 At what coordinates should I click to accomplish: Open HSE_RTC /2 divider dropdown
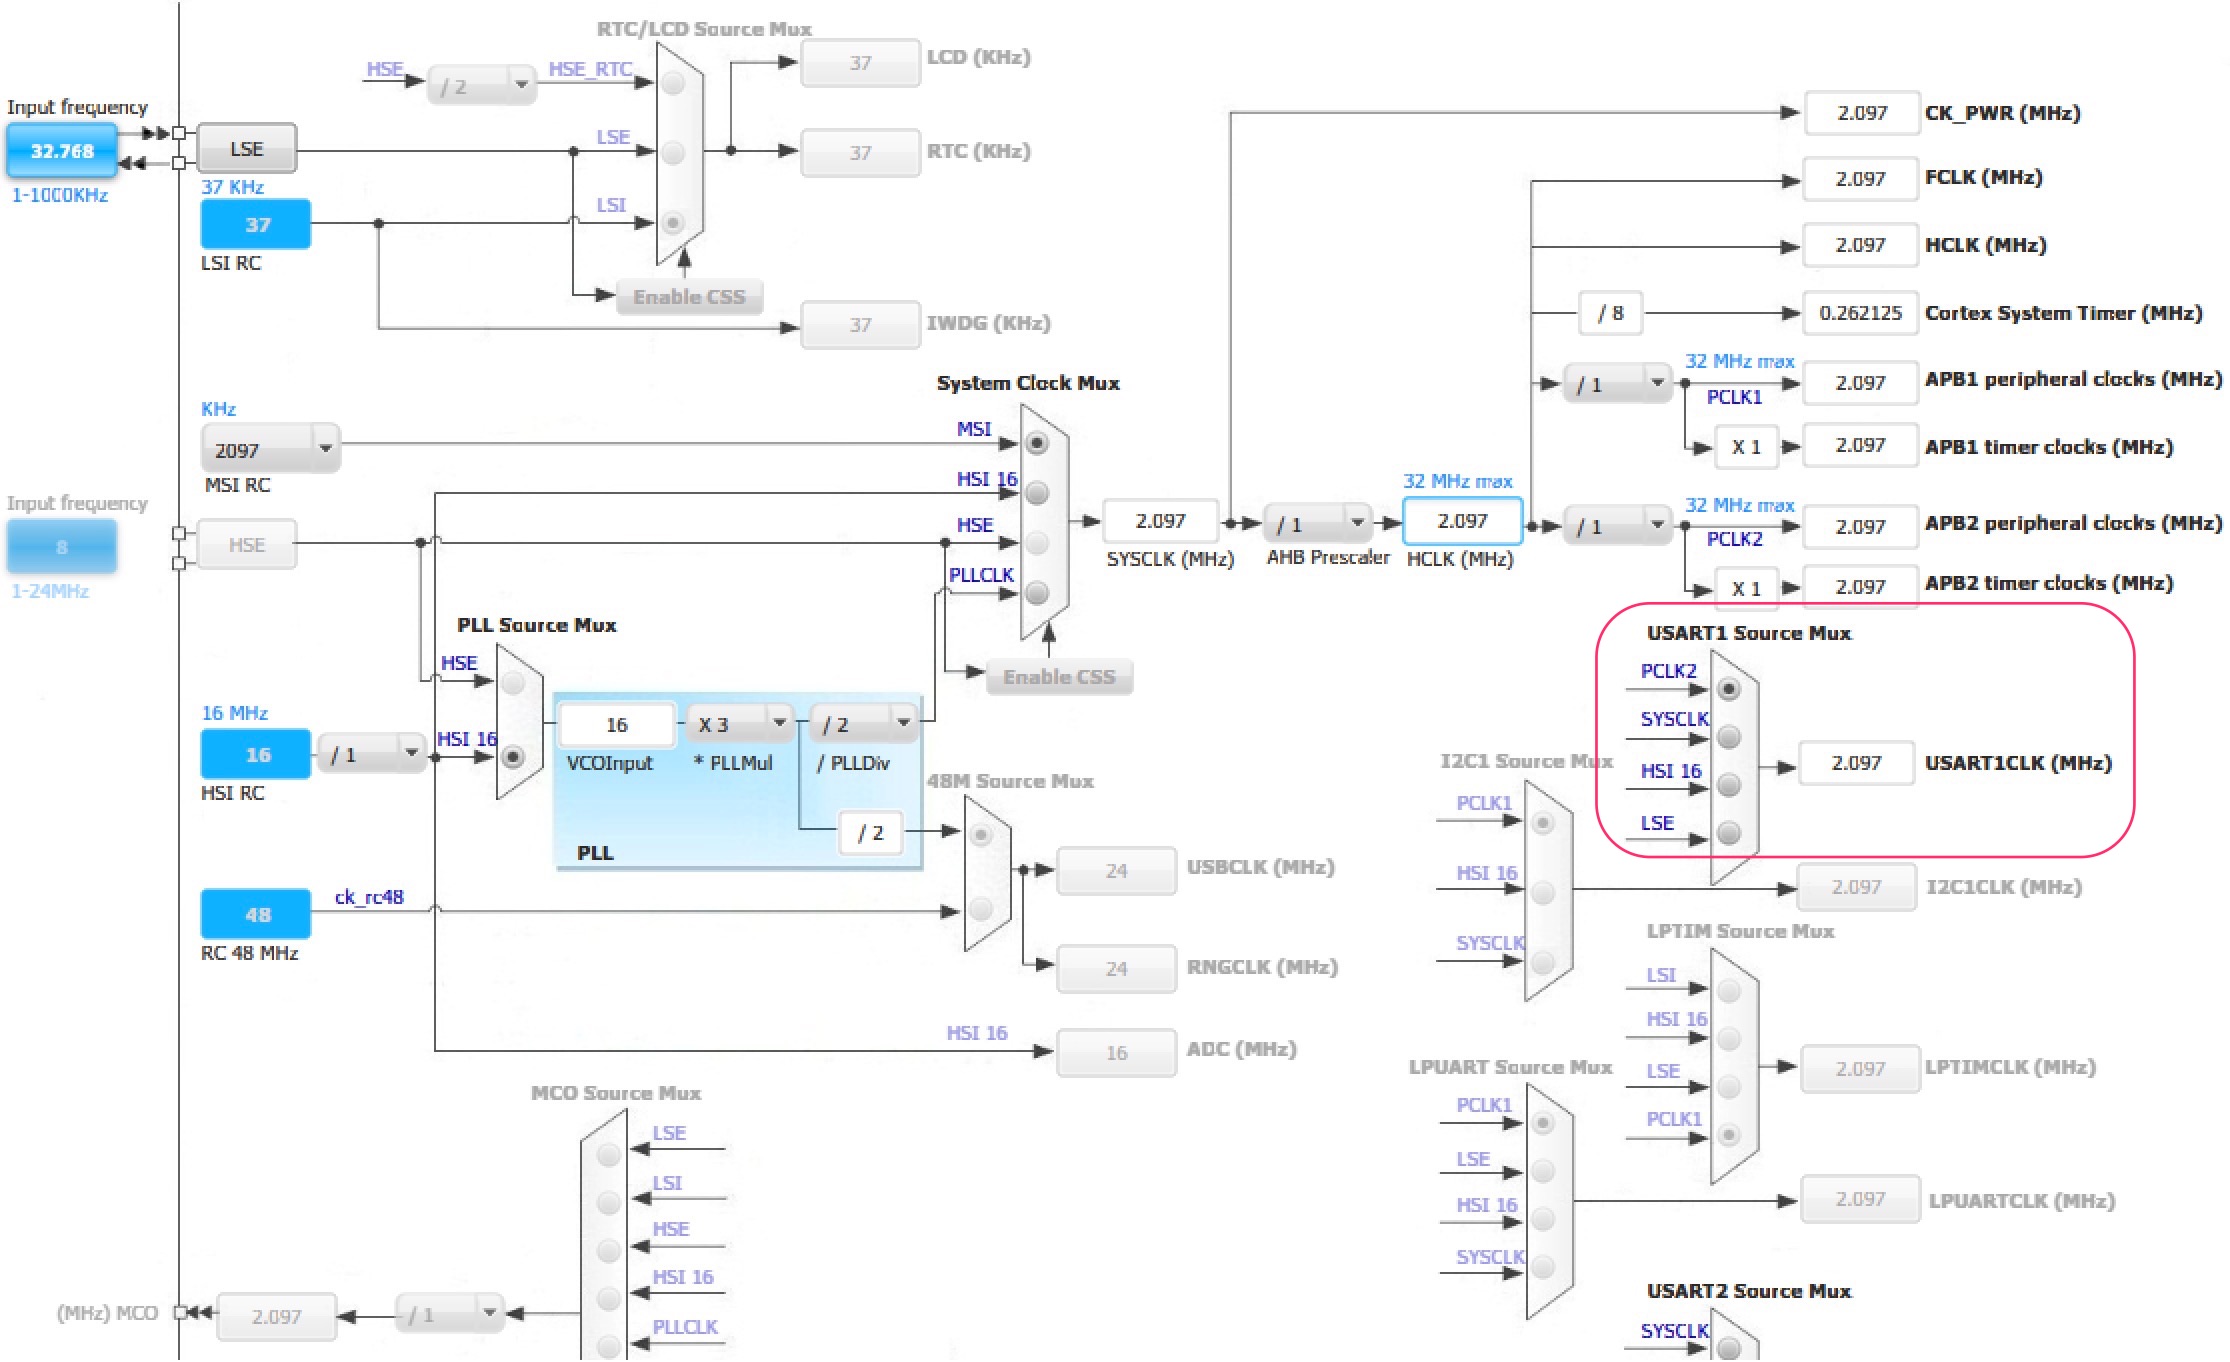pos(482,86)
